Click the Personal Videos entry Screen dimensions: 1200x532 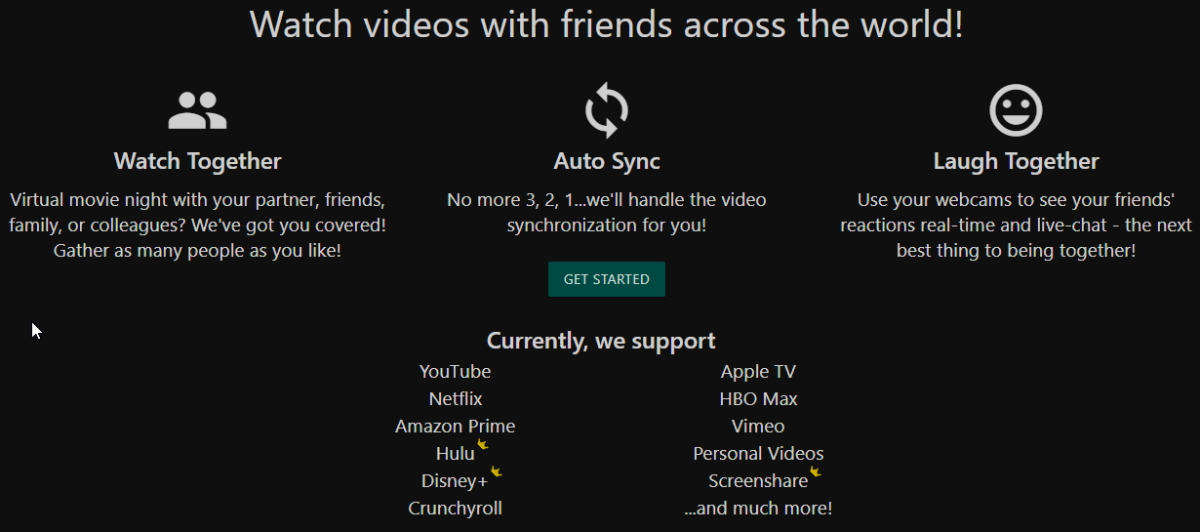tap(758, 454)
